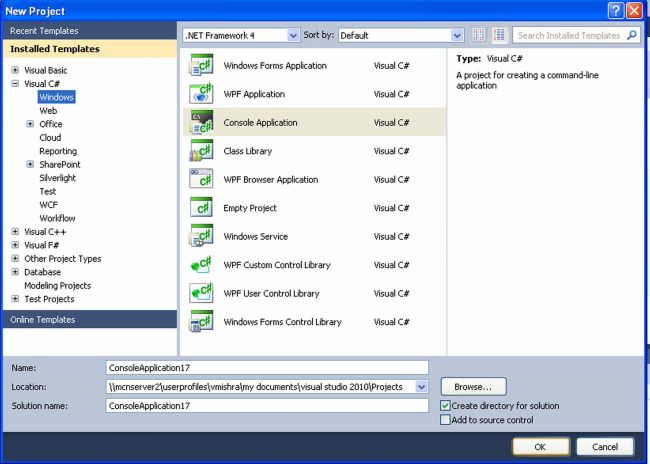650x464 pixels.
Task: Select the Test item under Visual C#
Action: (48, 191)
